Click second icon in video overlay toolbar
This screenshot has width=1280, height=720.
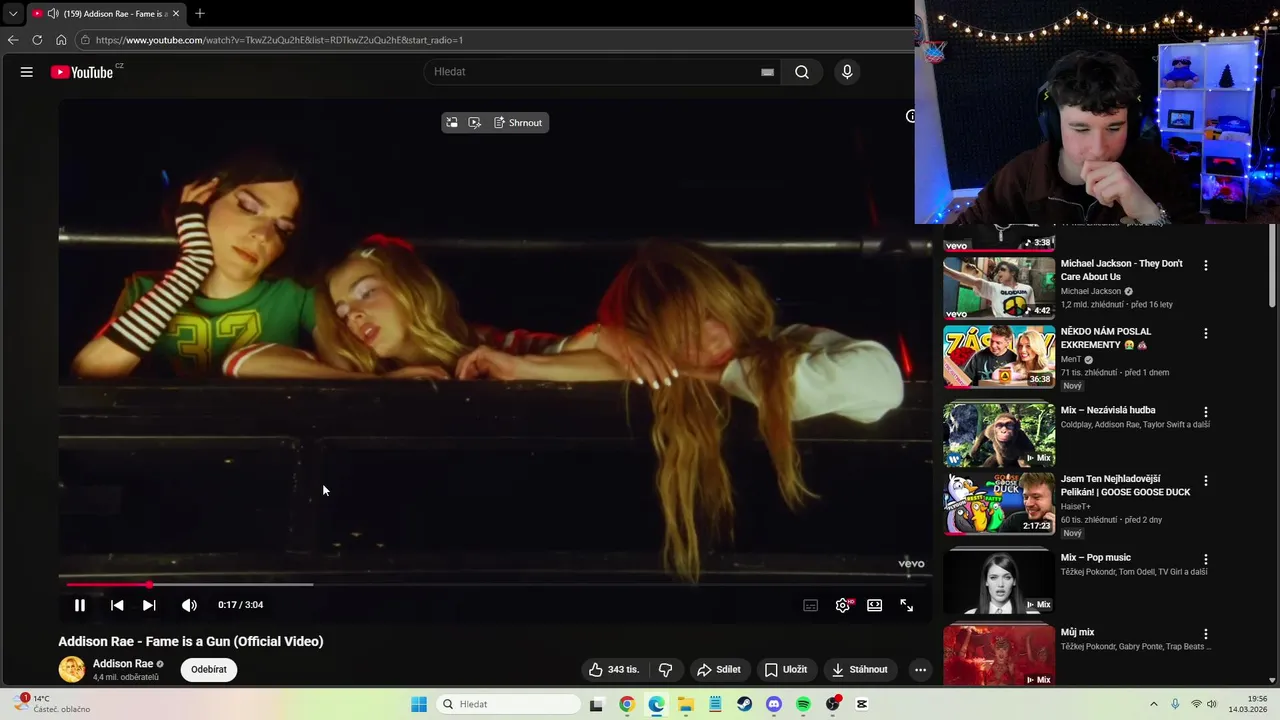click(x=475, y=123)
